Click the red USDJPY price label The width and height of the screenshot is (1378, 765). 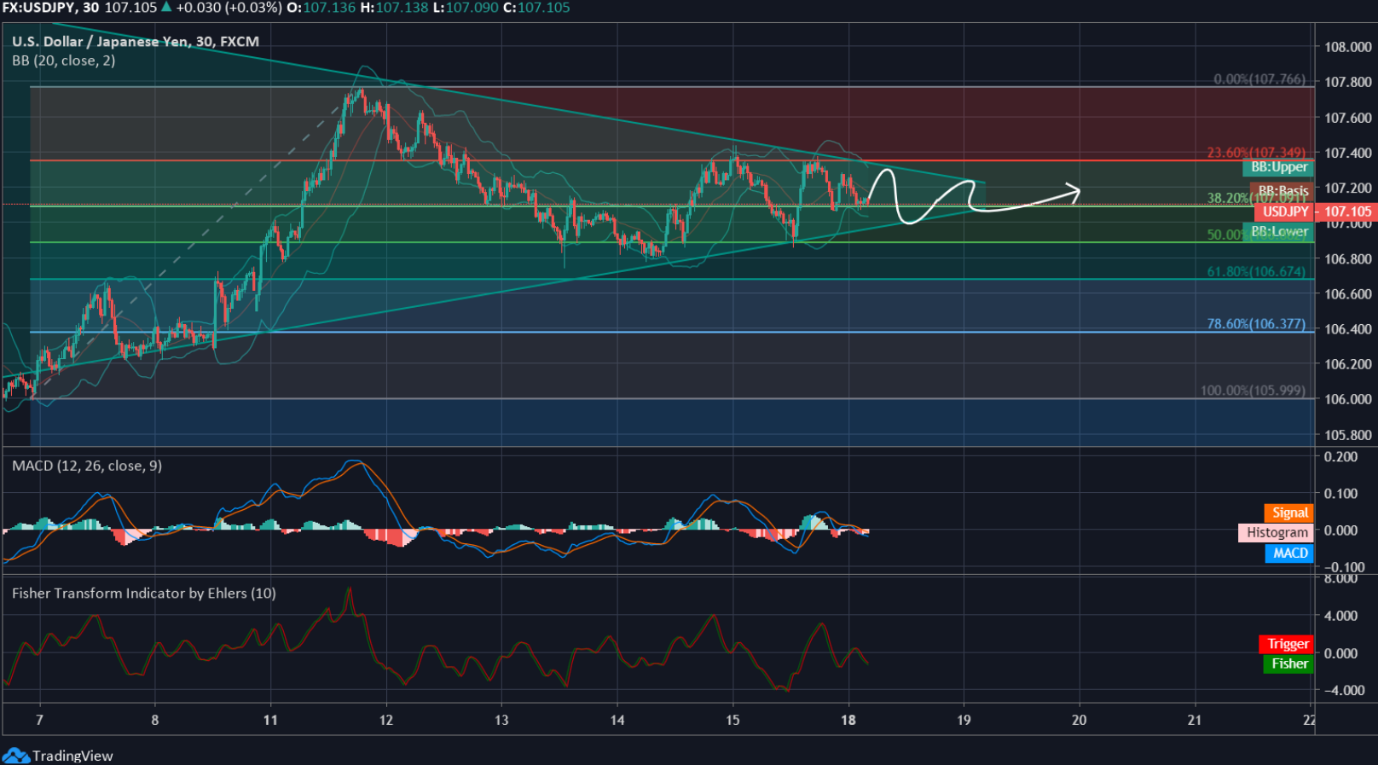[1284, 212]
